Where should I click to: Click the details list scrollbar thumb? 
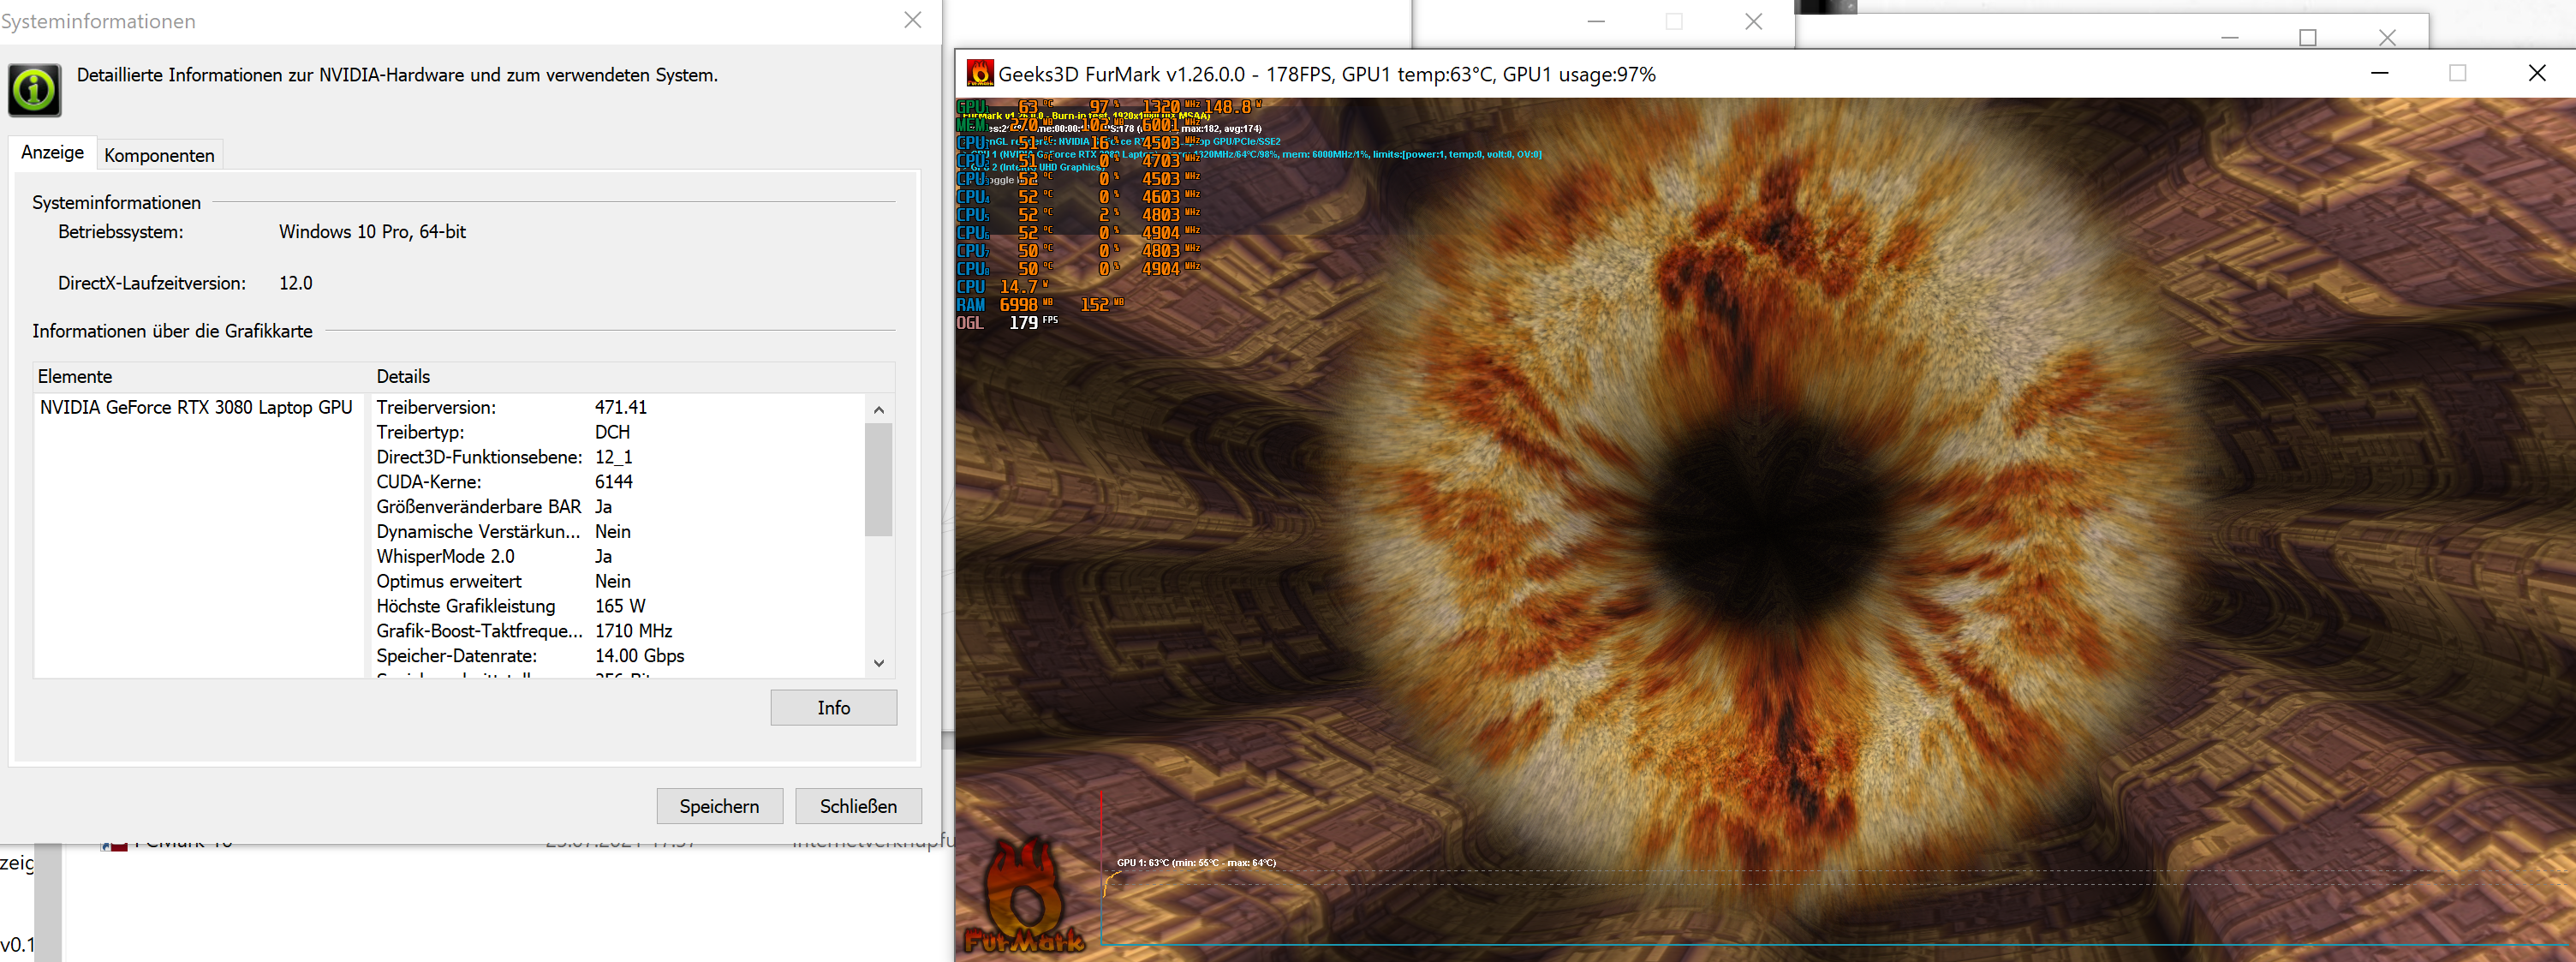[878, 480]
